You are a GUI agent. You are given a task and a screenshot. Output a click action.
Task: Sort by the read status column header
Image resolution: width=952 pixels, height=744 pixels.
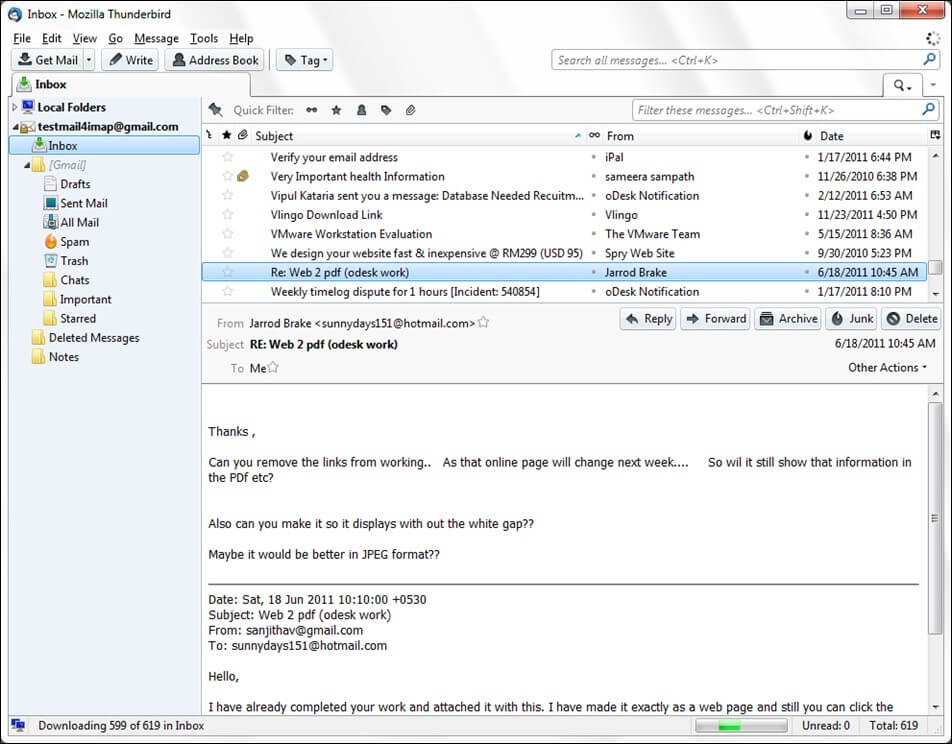click(x=594, y=135)
